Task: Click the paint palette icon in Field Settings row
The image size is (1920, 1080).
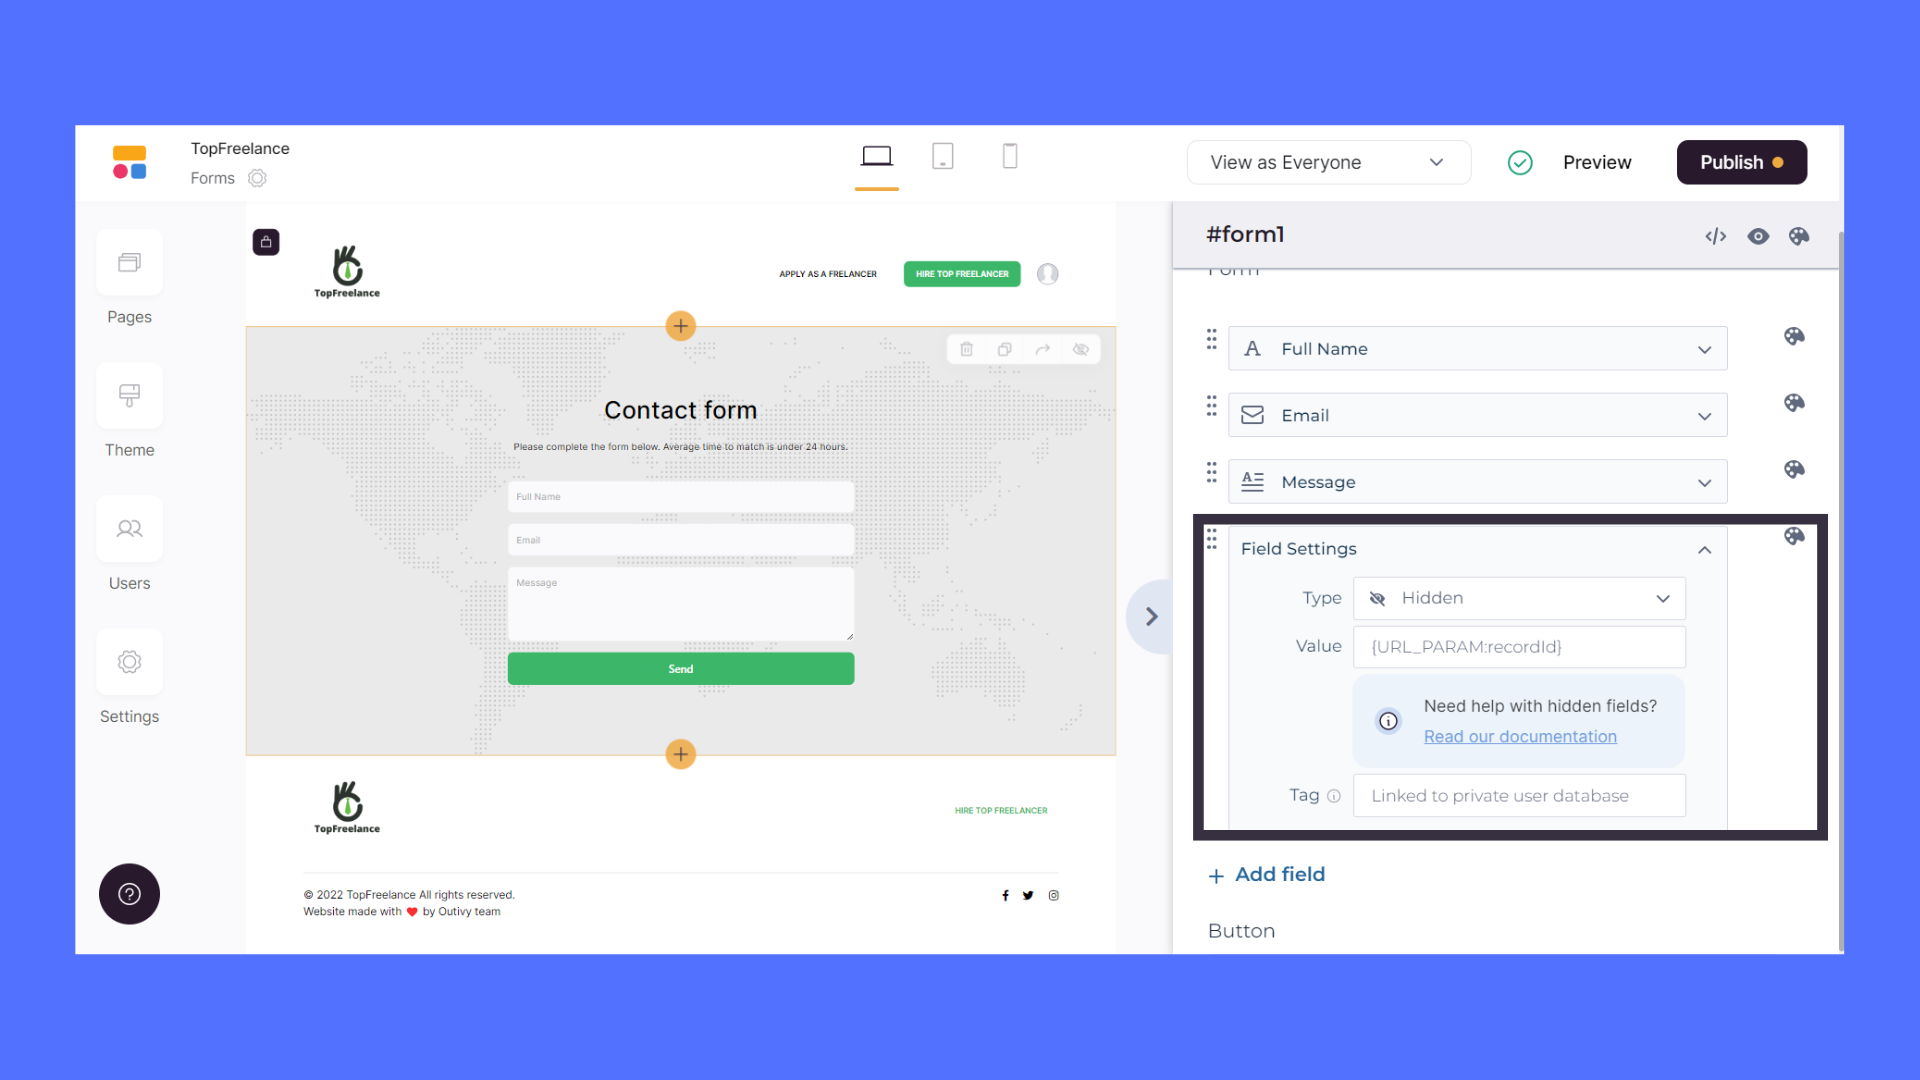Action: coord(1793,535)
